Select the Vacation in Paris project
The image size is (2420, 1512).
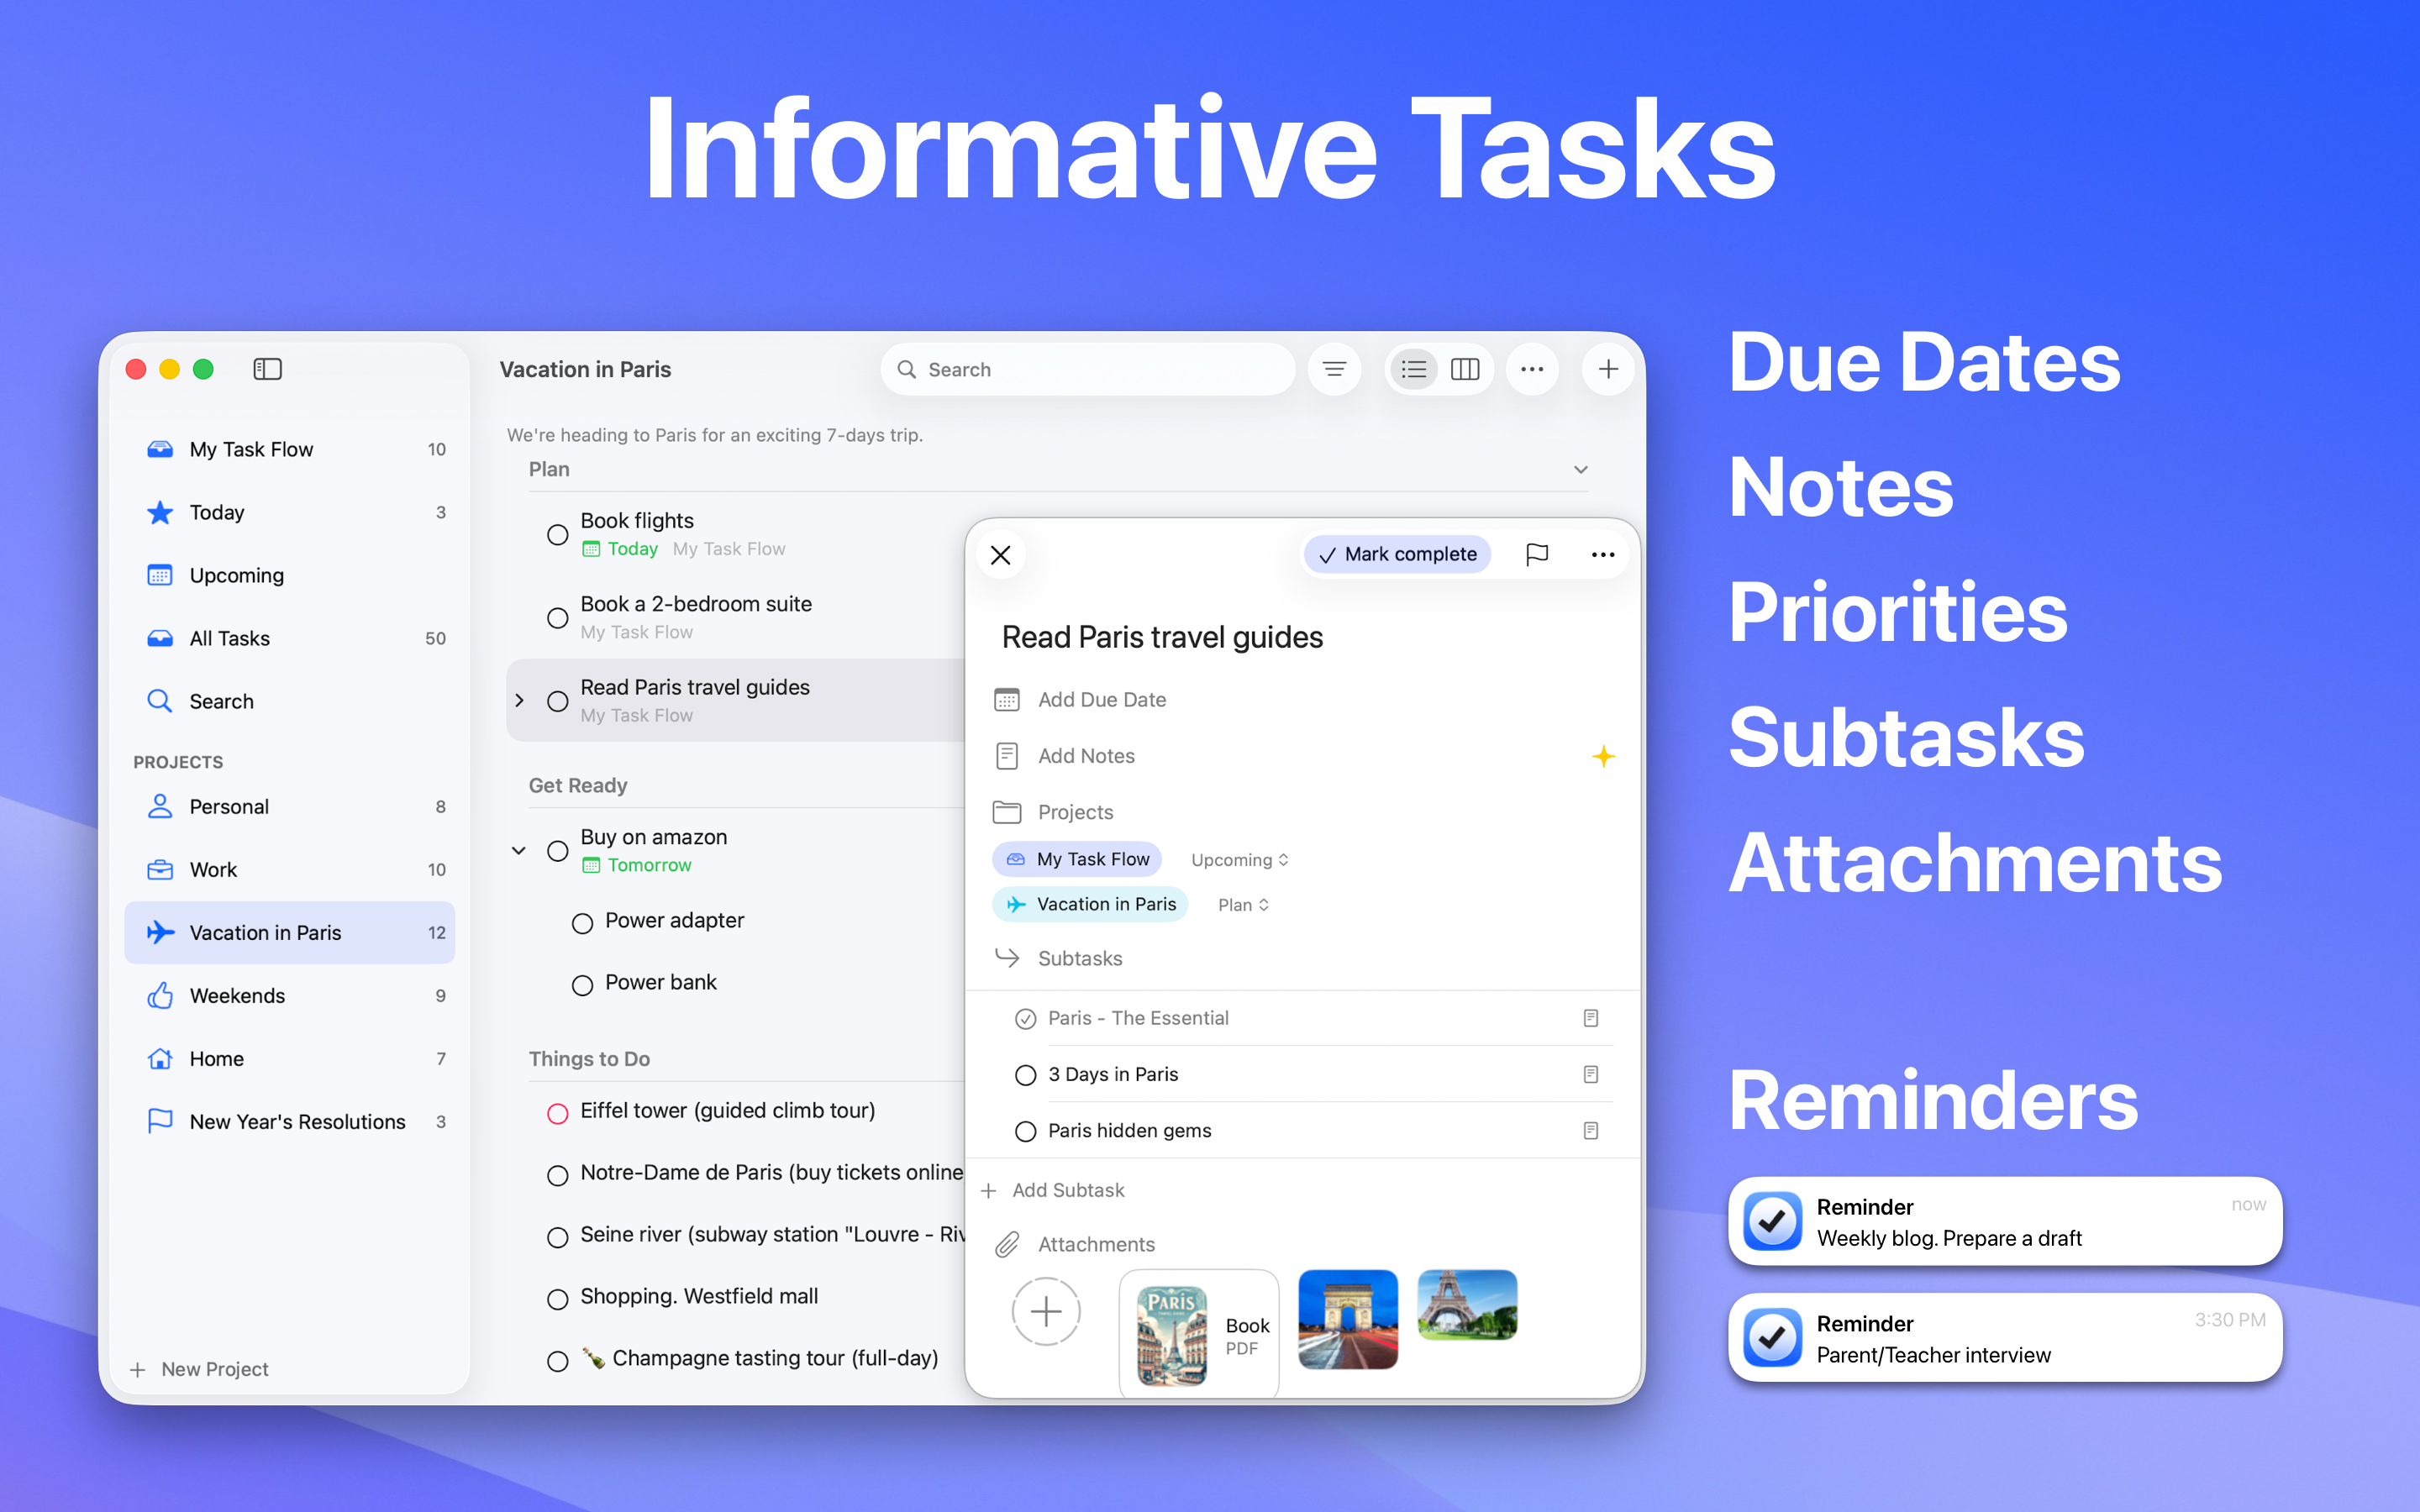(x=290, y=932)
